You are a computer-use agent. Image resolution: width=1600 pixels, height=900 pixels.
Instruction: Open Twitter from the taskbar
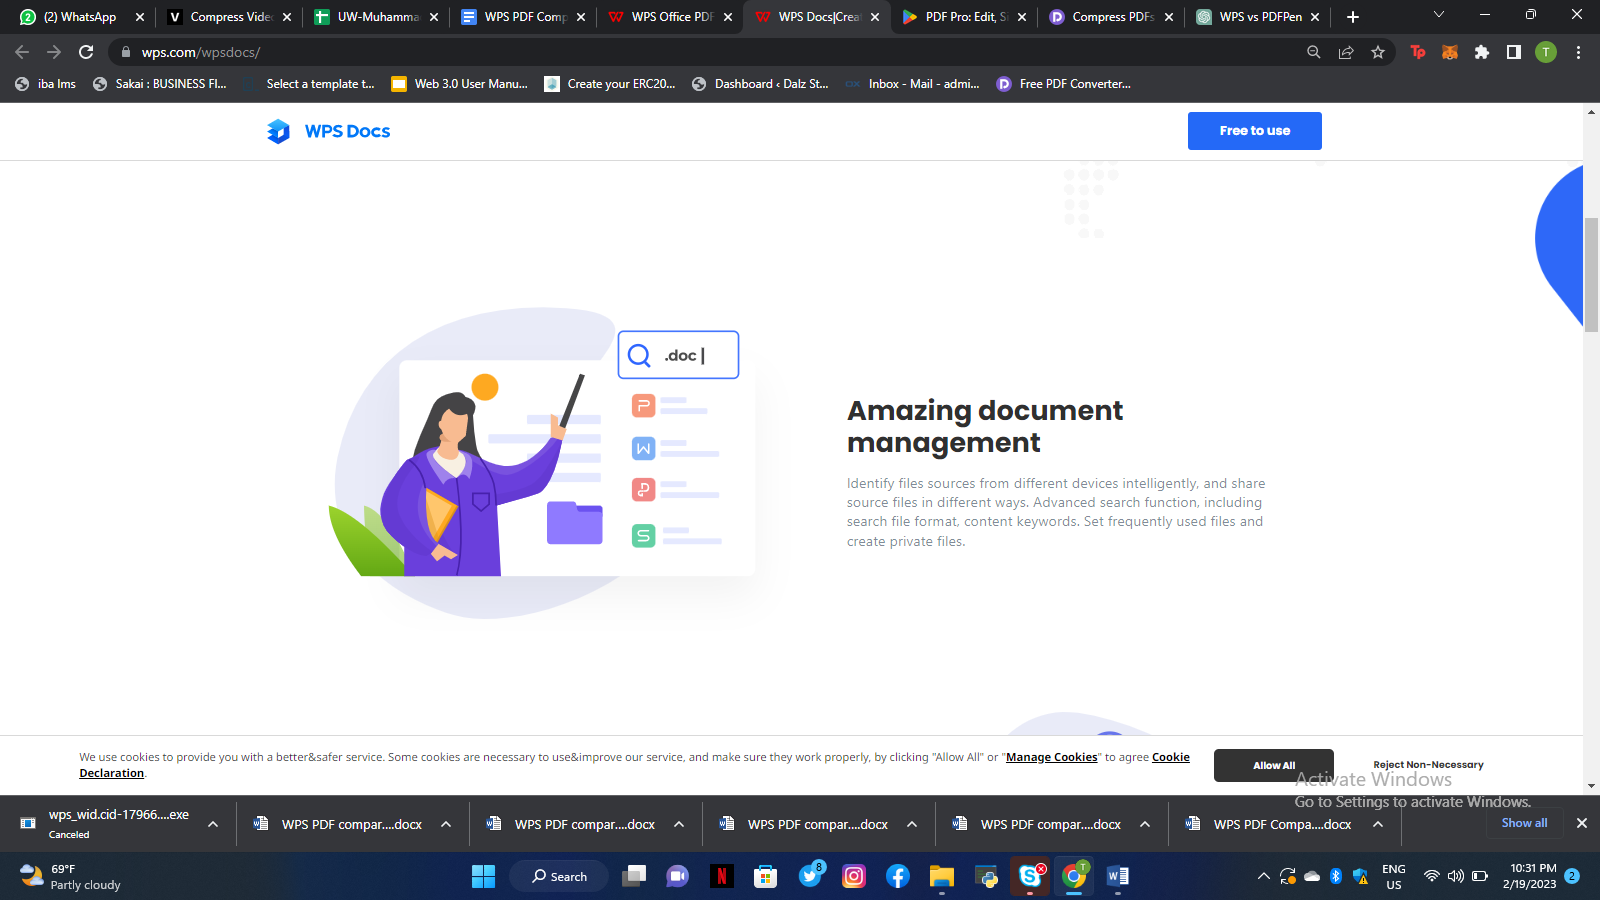[x=810, y=876]
